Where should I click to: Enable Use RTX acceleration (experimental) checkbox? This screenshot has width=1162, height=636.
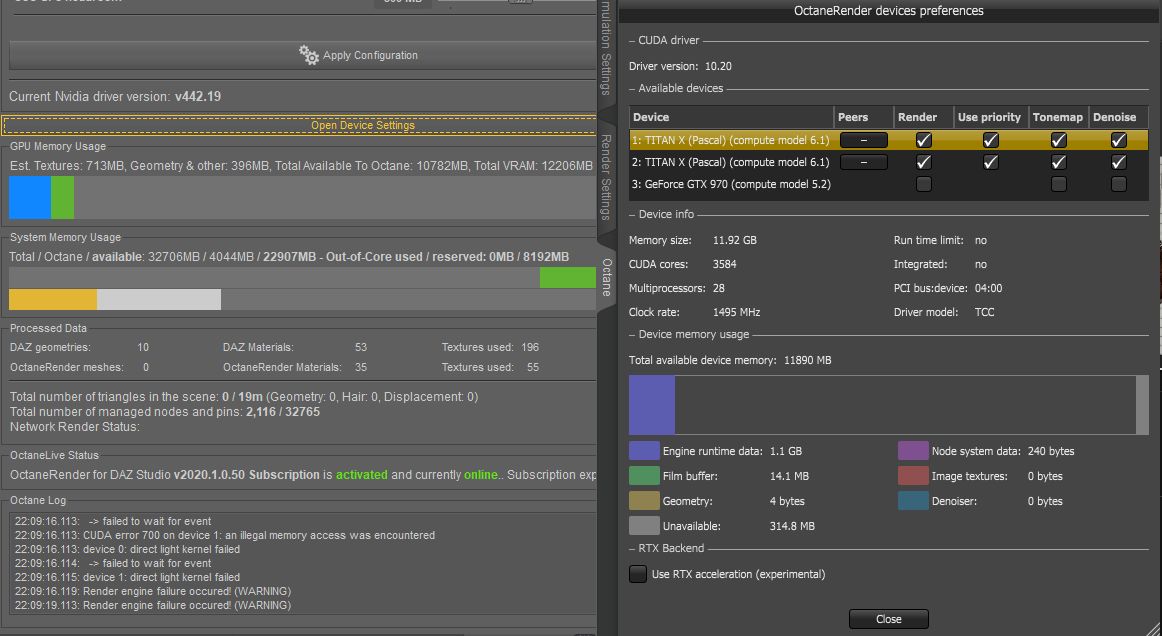pyautogui.click(x=637, y=574)
